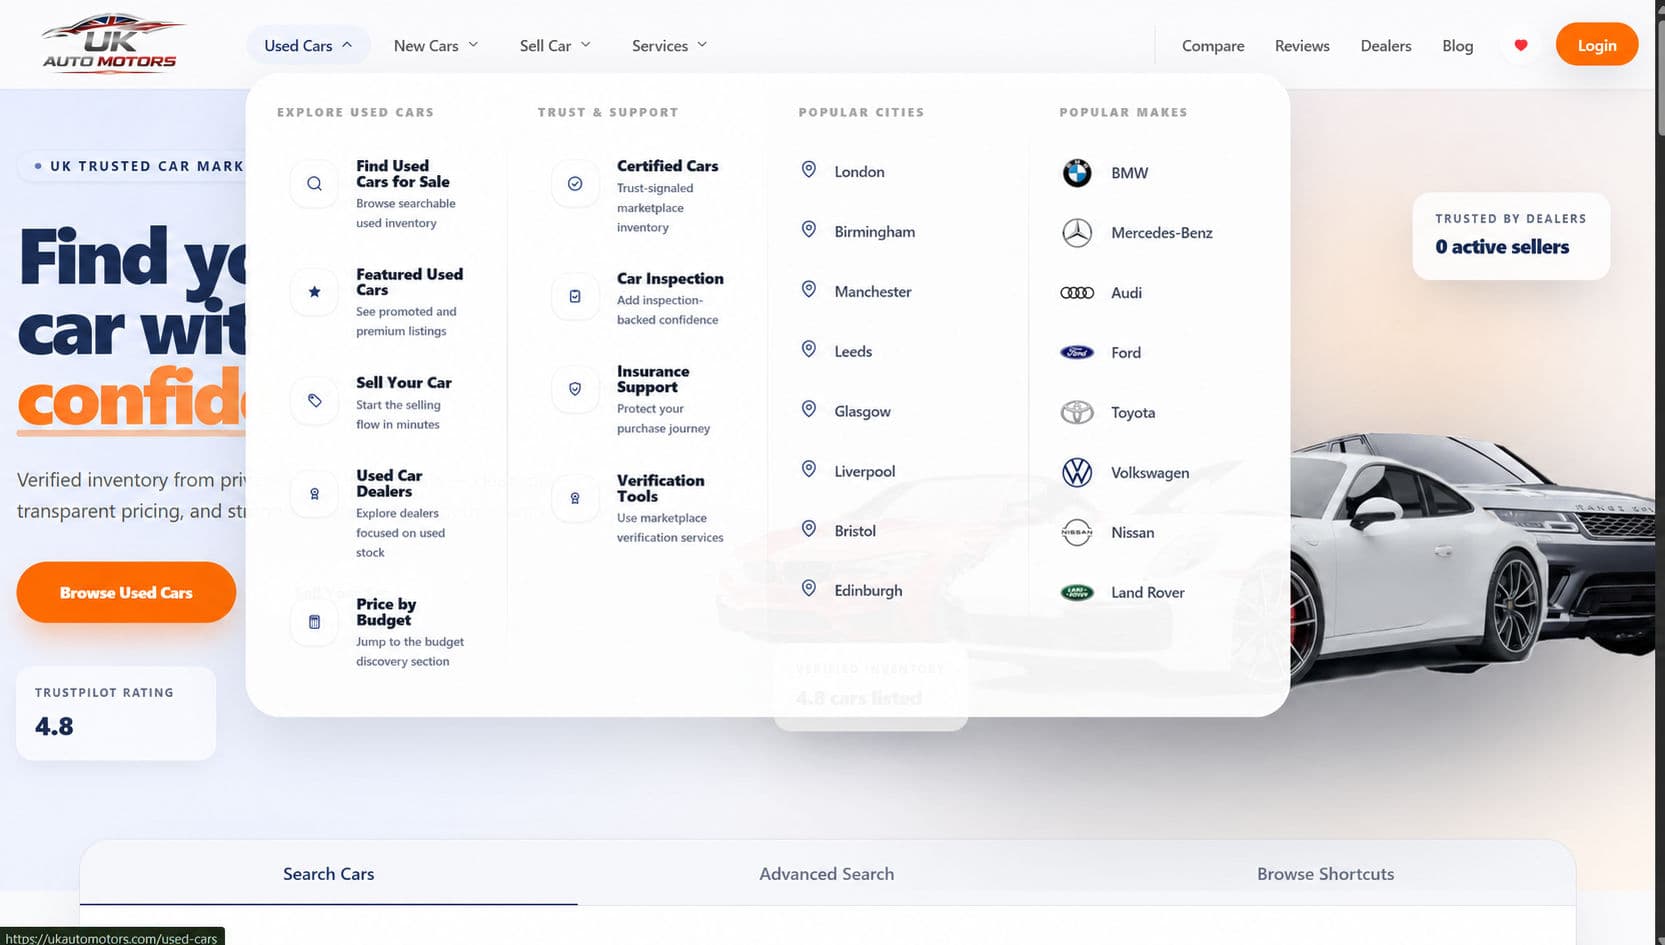Viewport: 1665px width, 945px height.
Task: Switch to the Search Cars tab
Action: point(329,873)
